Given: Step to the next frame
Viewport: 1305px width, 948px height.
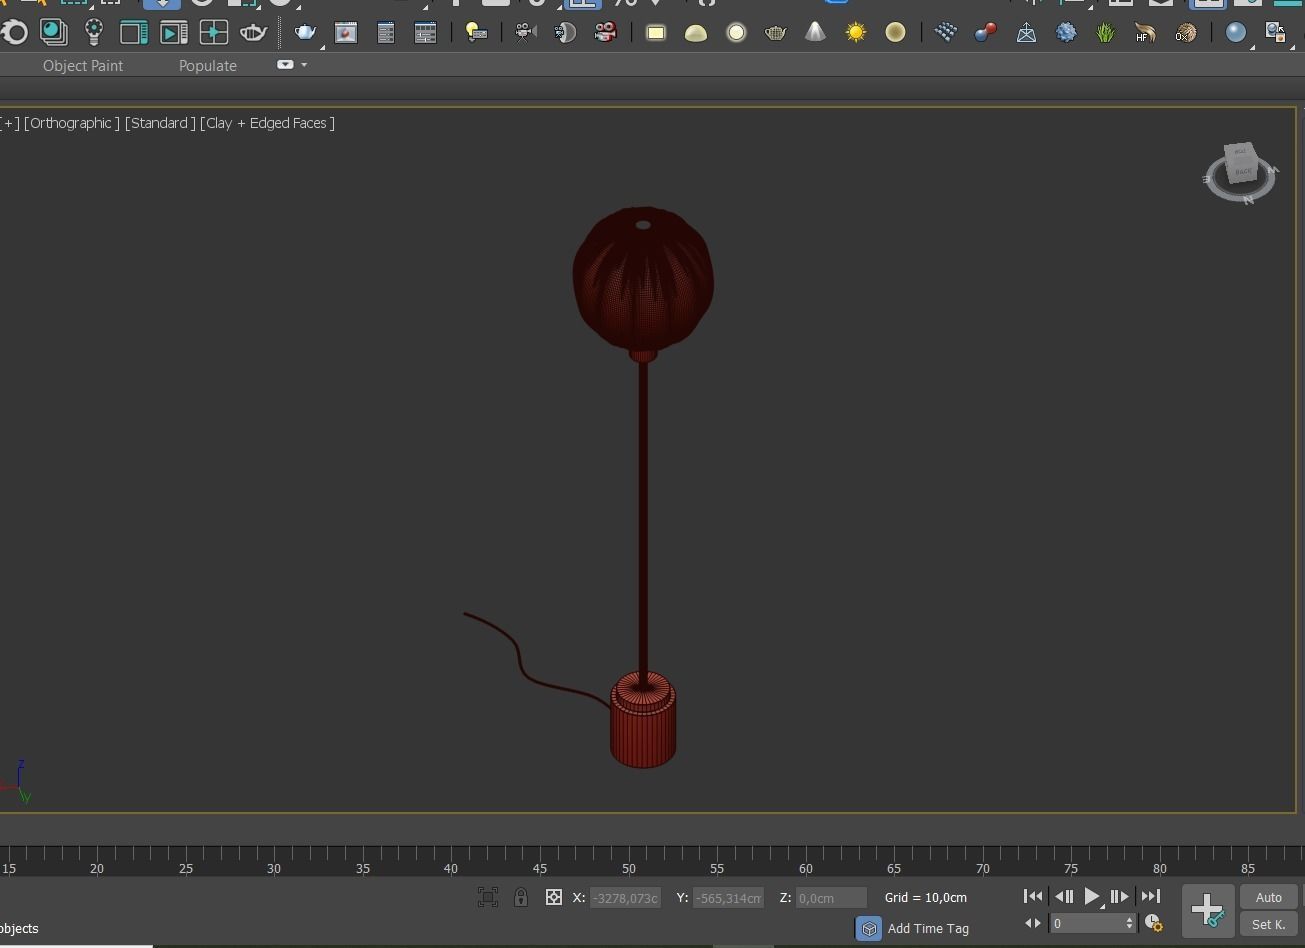Looking at the screenshot, I should (1120, 897).
